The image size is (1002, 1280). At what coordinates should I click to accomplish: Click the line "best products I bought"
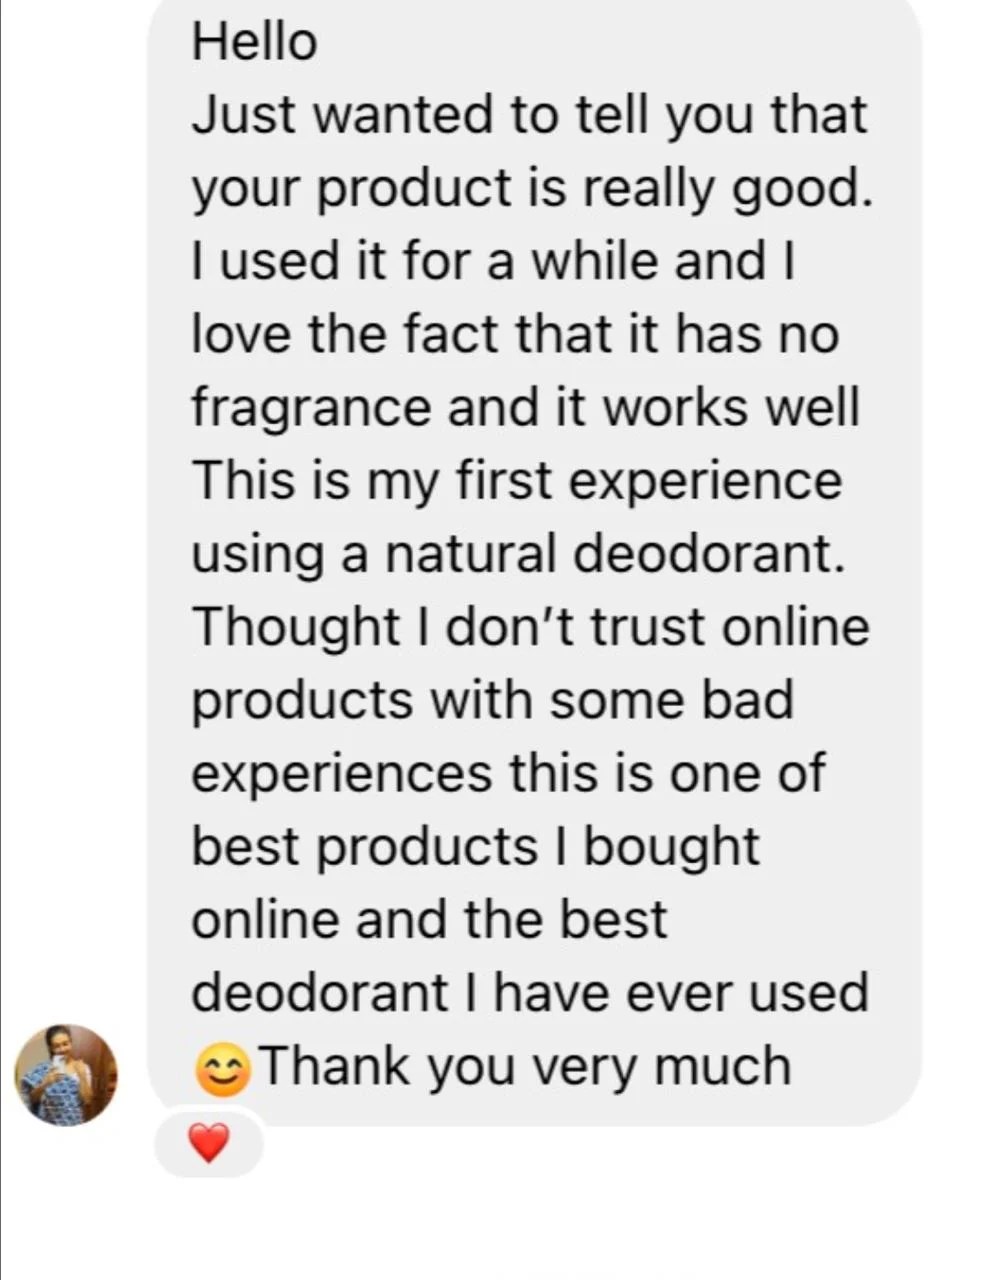click(475, 847)
